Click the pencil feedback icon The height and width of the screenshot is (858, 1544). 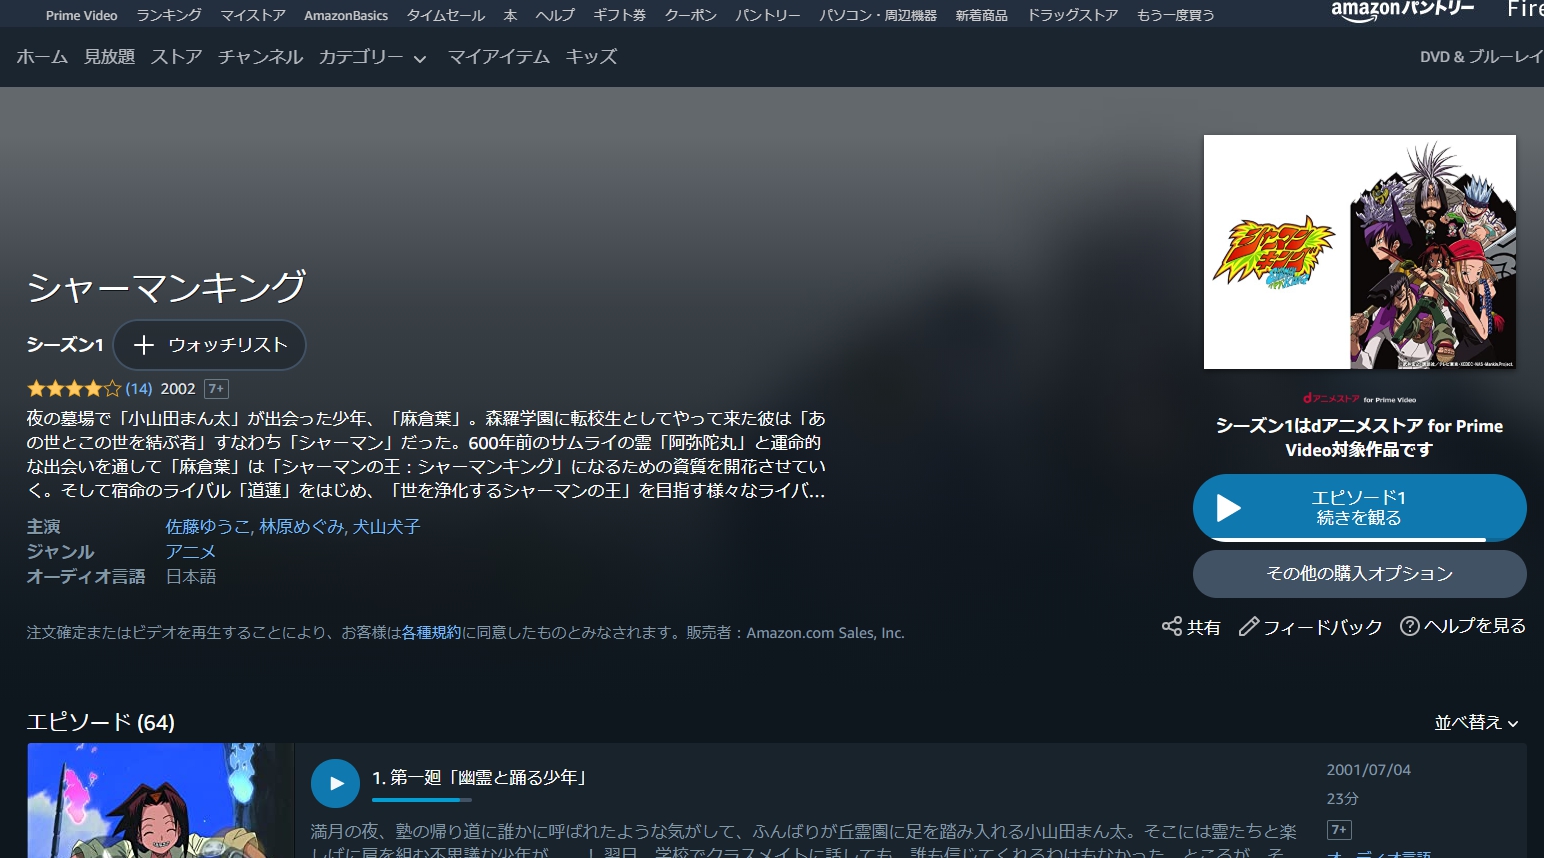[x=1248, y=626]
